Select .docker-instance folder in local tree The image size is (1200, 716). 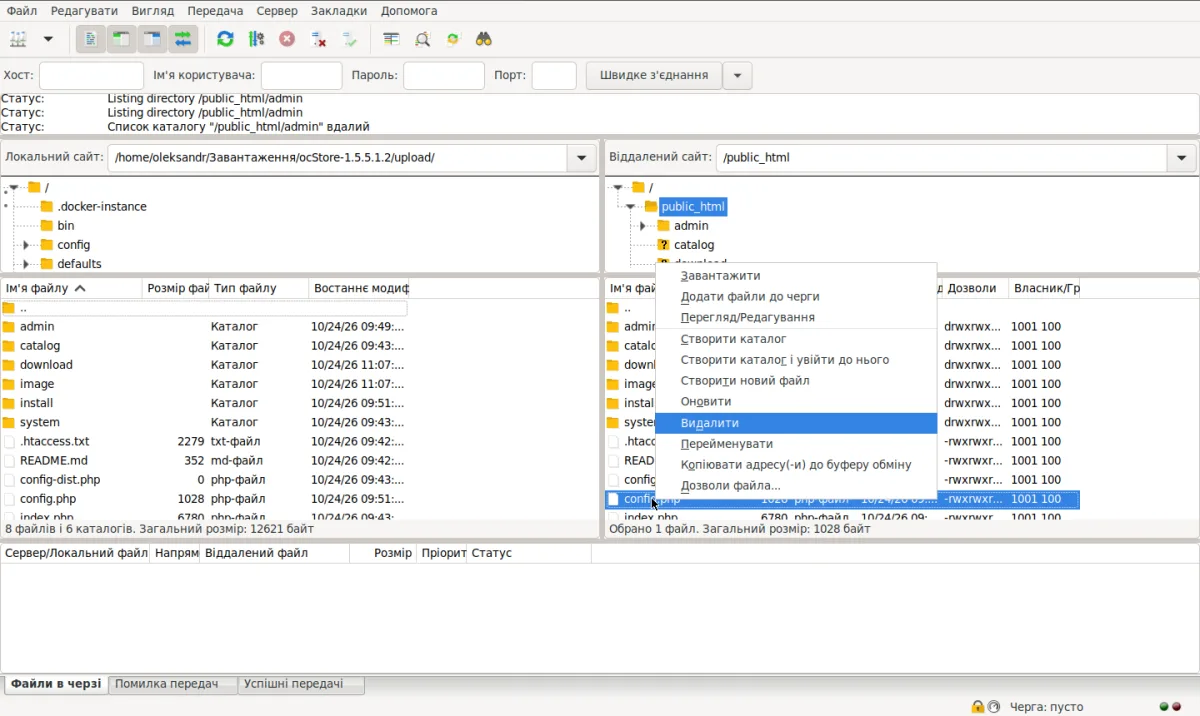point(101,207)
